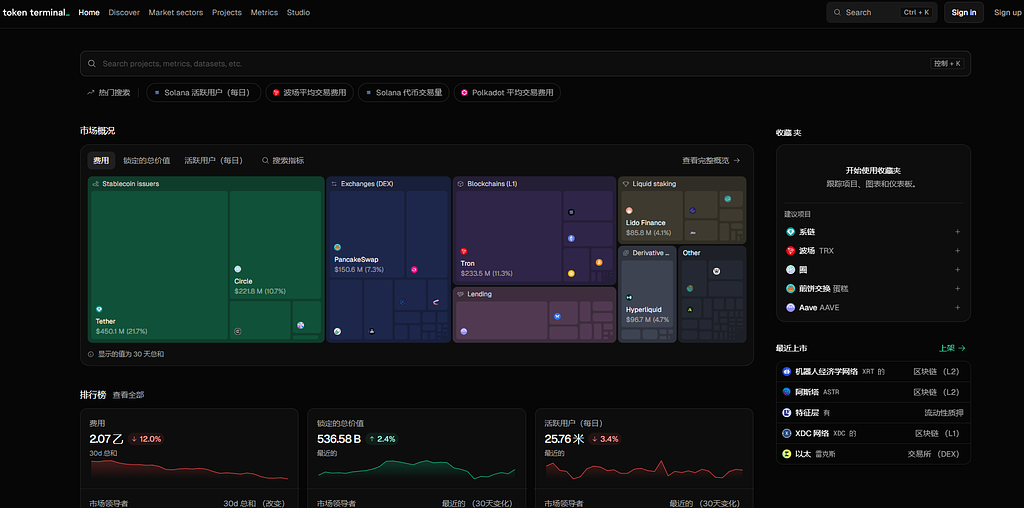Open the 搜索指标 metric search selector

283,160
